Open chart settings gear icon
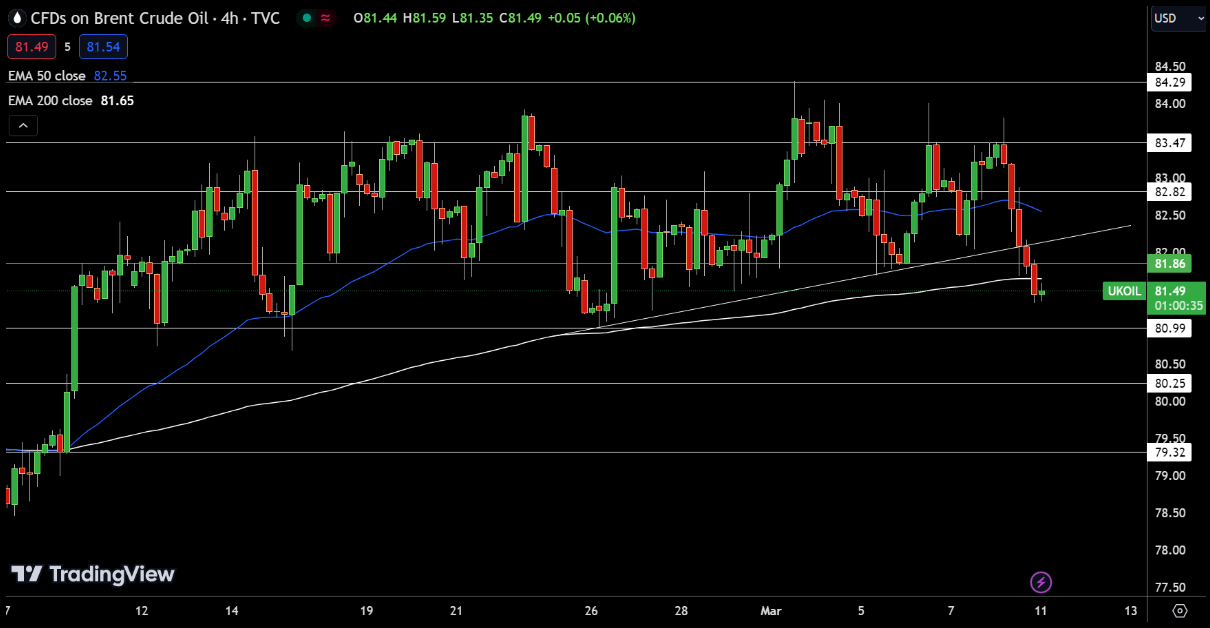The width and height of the screenshot is (1210, 628). point(1180,610)
